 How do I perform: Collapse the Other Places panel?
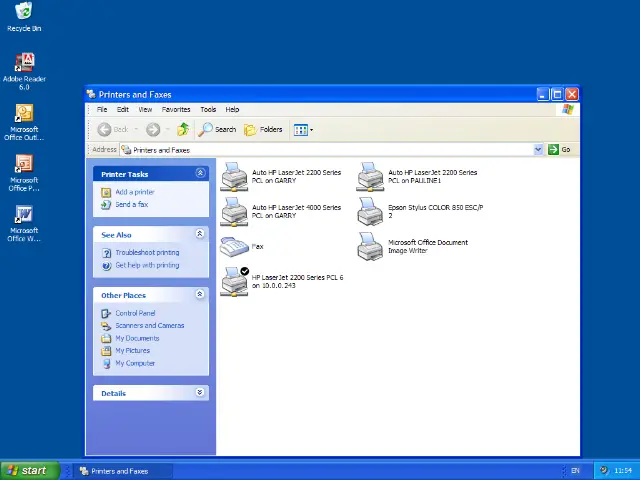tap(200, 294)
